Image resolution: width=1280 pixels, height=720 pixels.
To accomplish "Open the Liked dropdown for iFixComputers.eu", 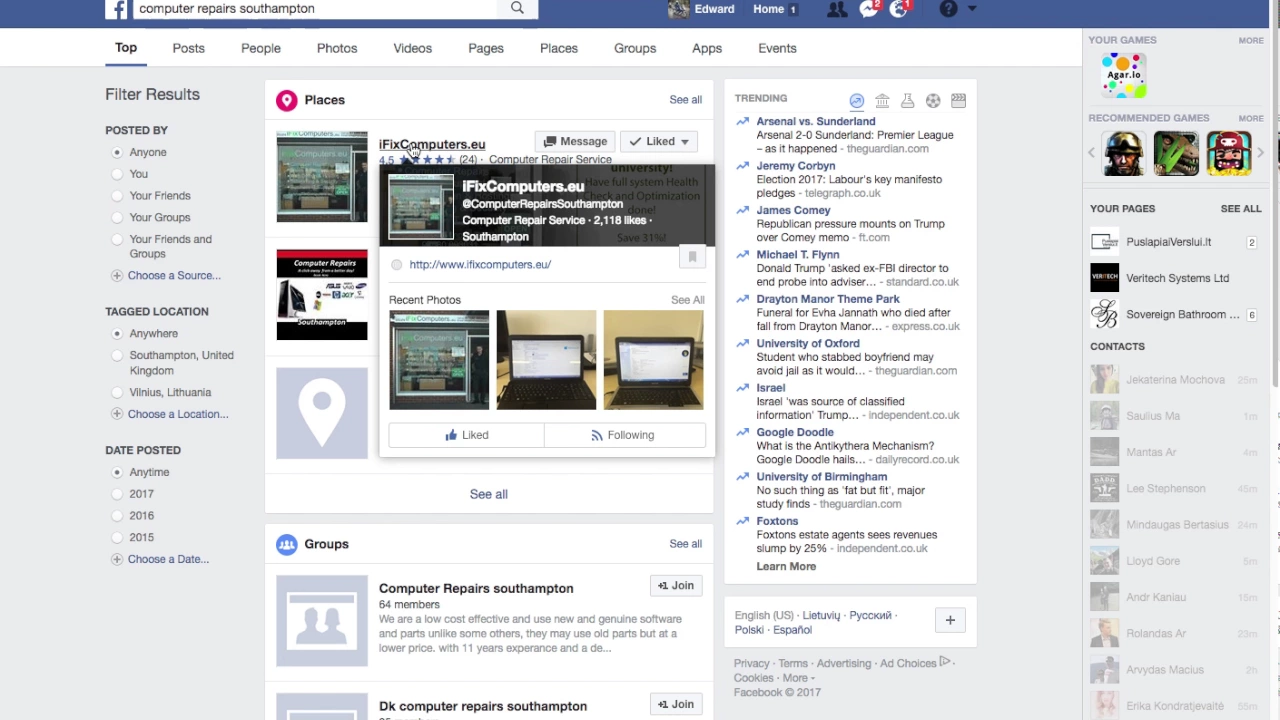I will [658, 141].
